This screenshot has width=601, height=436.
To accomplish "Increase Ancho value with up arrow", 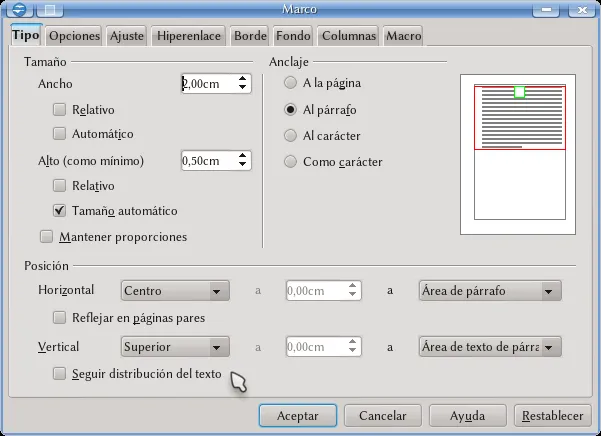I will click(242, 79).
